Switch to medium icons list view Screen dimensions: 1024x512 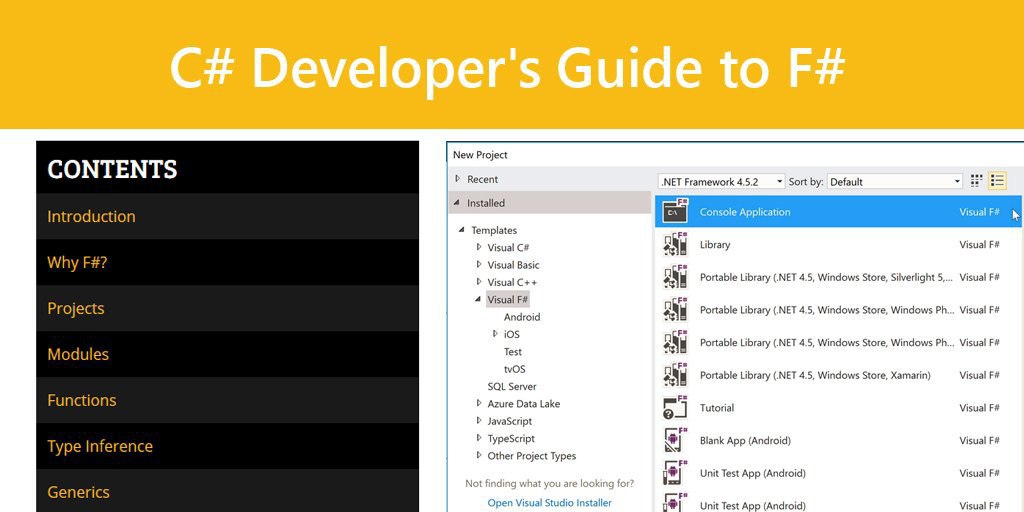pyautogui.click(x=997, y=181)
